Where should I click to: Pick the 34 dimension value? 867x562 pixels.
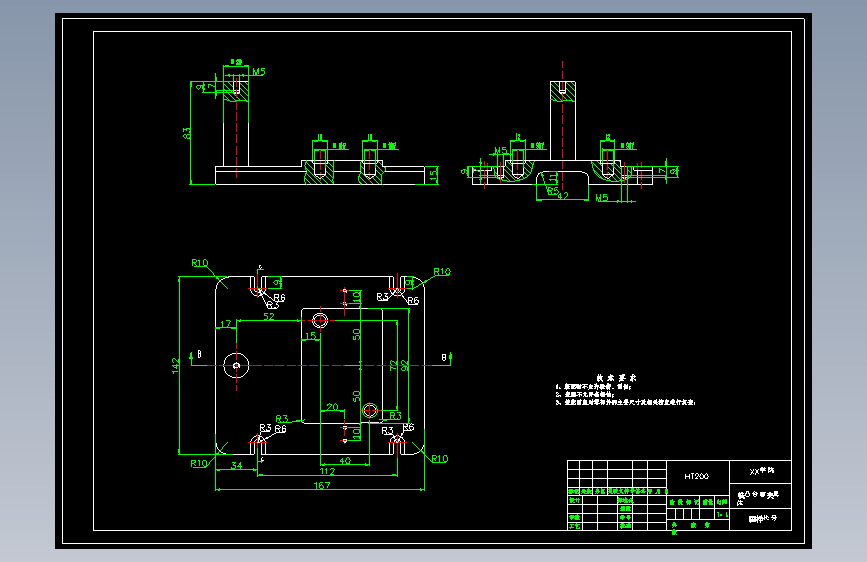tap(237, 465)
